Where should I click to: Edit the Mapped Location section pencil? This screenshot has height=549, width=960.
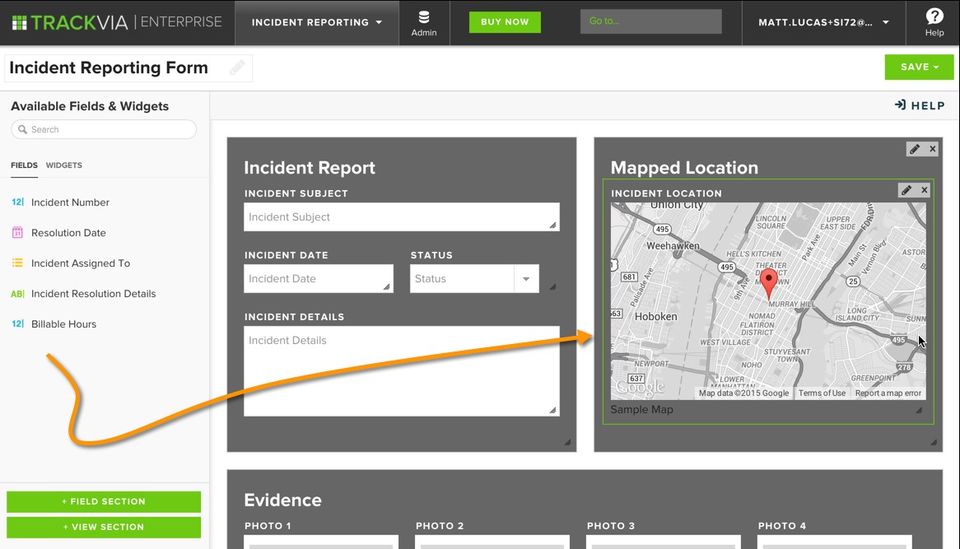(x=915, y=149)
